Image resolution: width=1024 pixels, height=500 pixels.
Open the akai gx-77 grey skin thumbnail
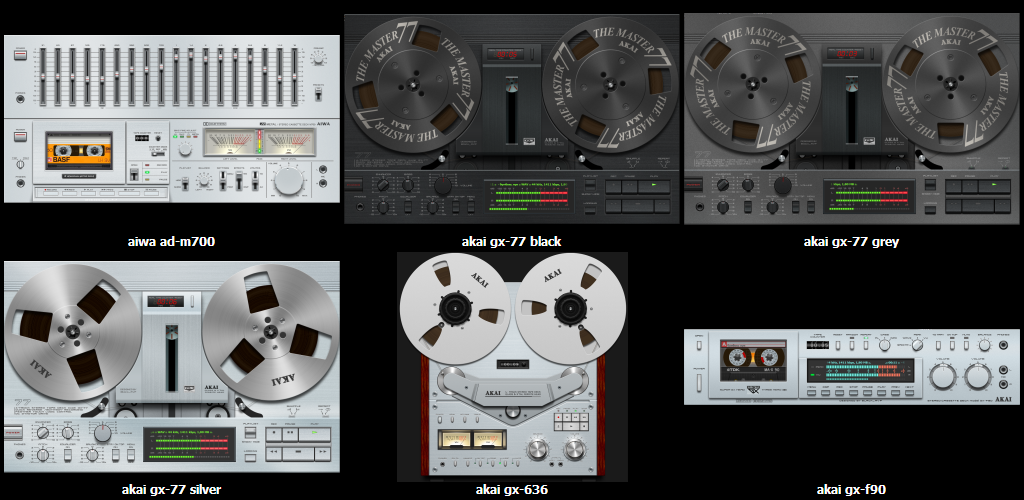click(x=852, y=119)
